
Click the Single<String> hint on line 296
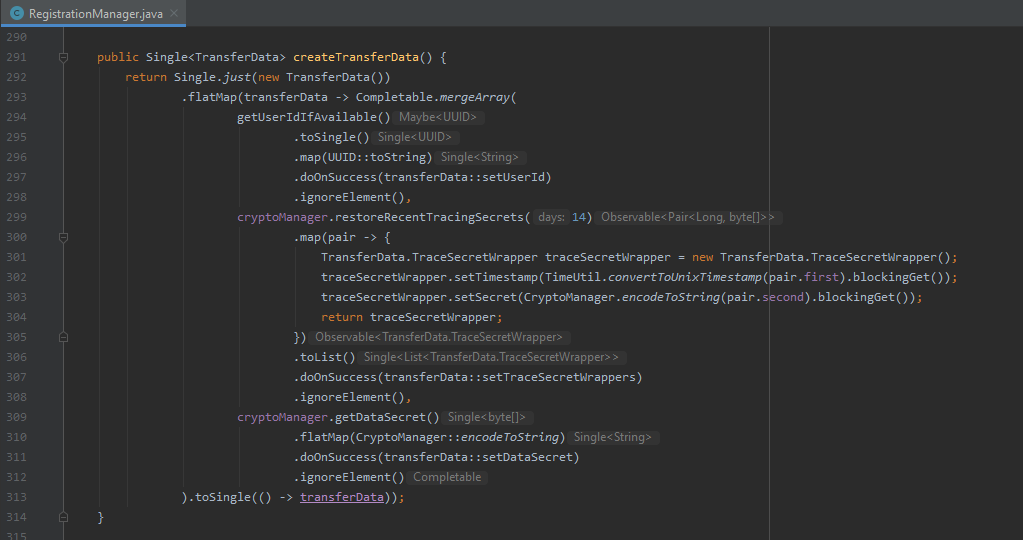pyautogui.click(x=480, y=157)
